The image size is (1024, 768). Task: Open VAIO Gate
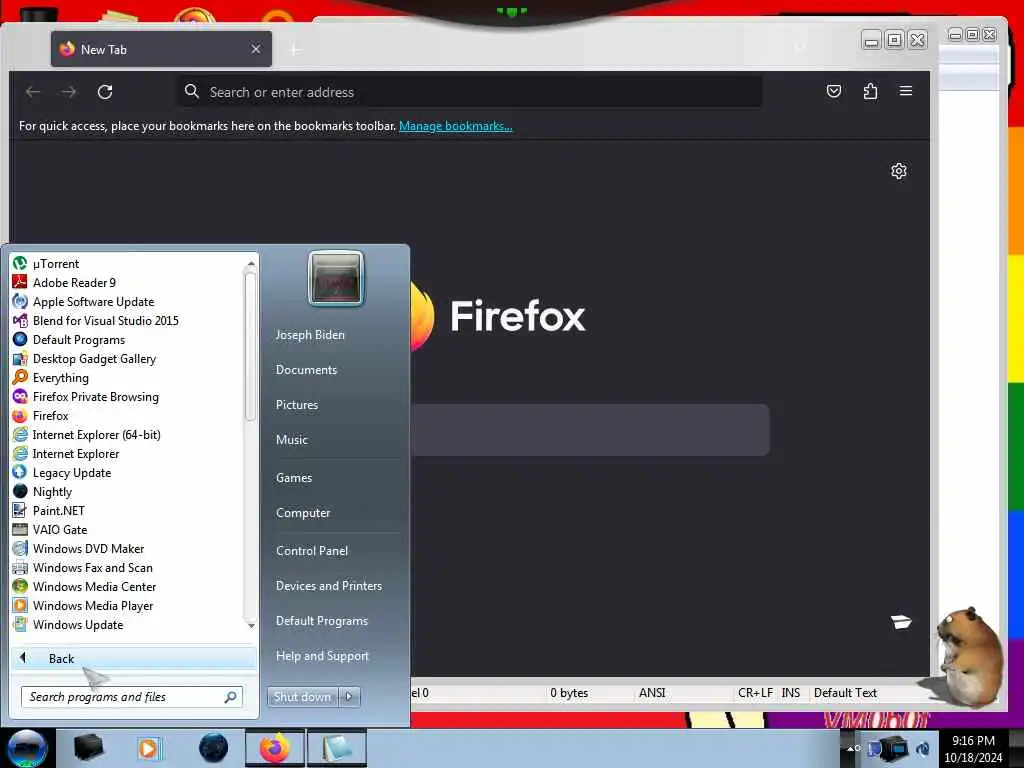tap(59, 530)
